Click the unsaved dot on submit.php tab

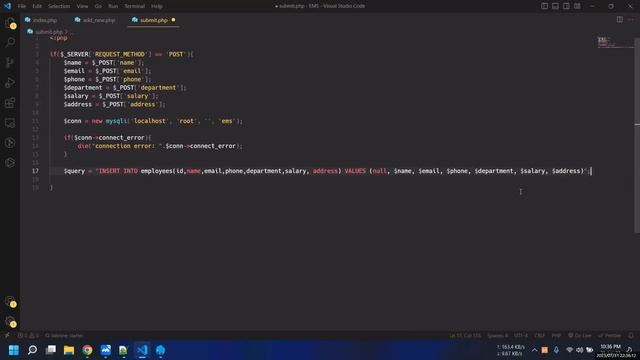(x=173, y=20)
